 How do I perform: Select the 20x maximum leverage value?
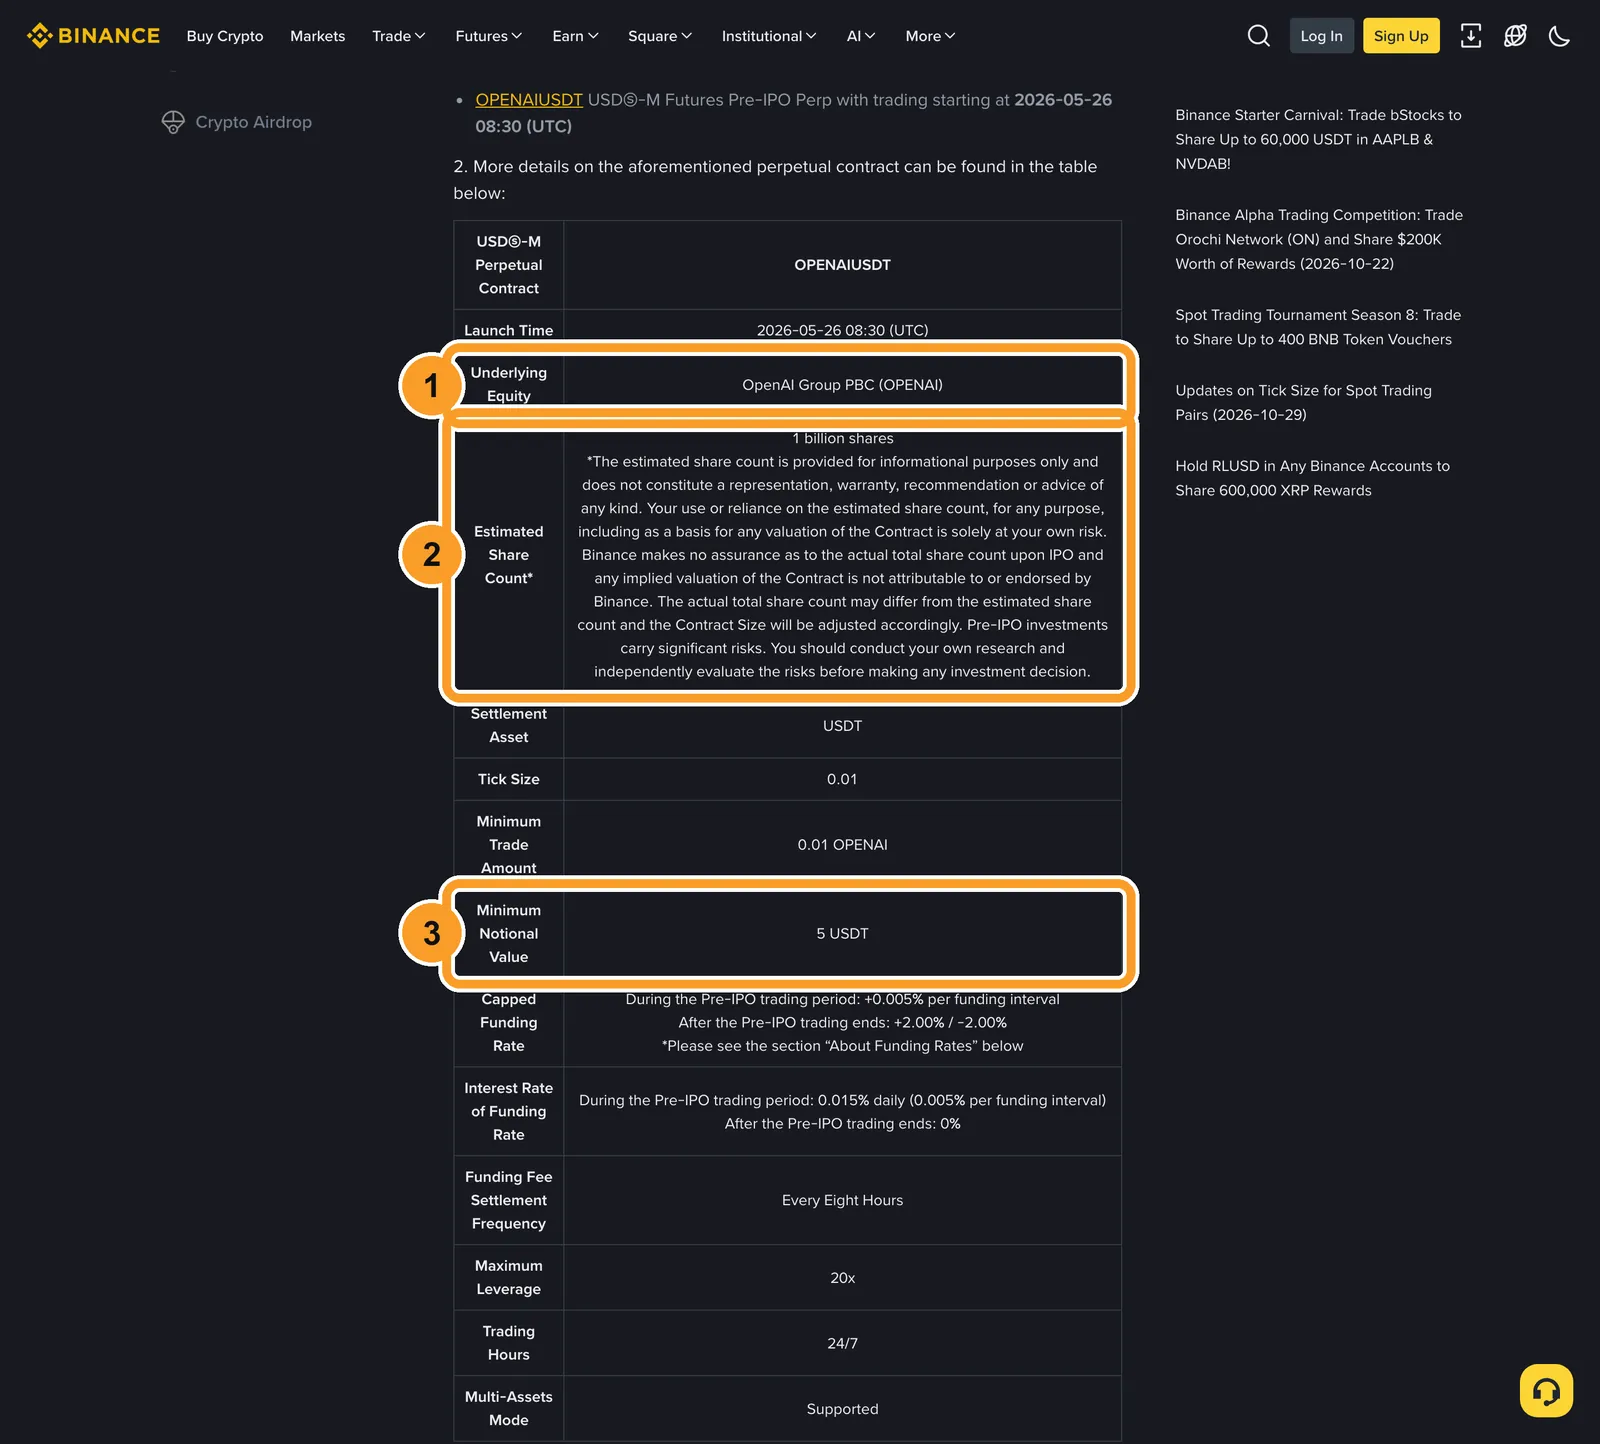[842, 1278]
